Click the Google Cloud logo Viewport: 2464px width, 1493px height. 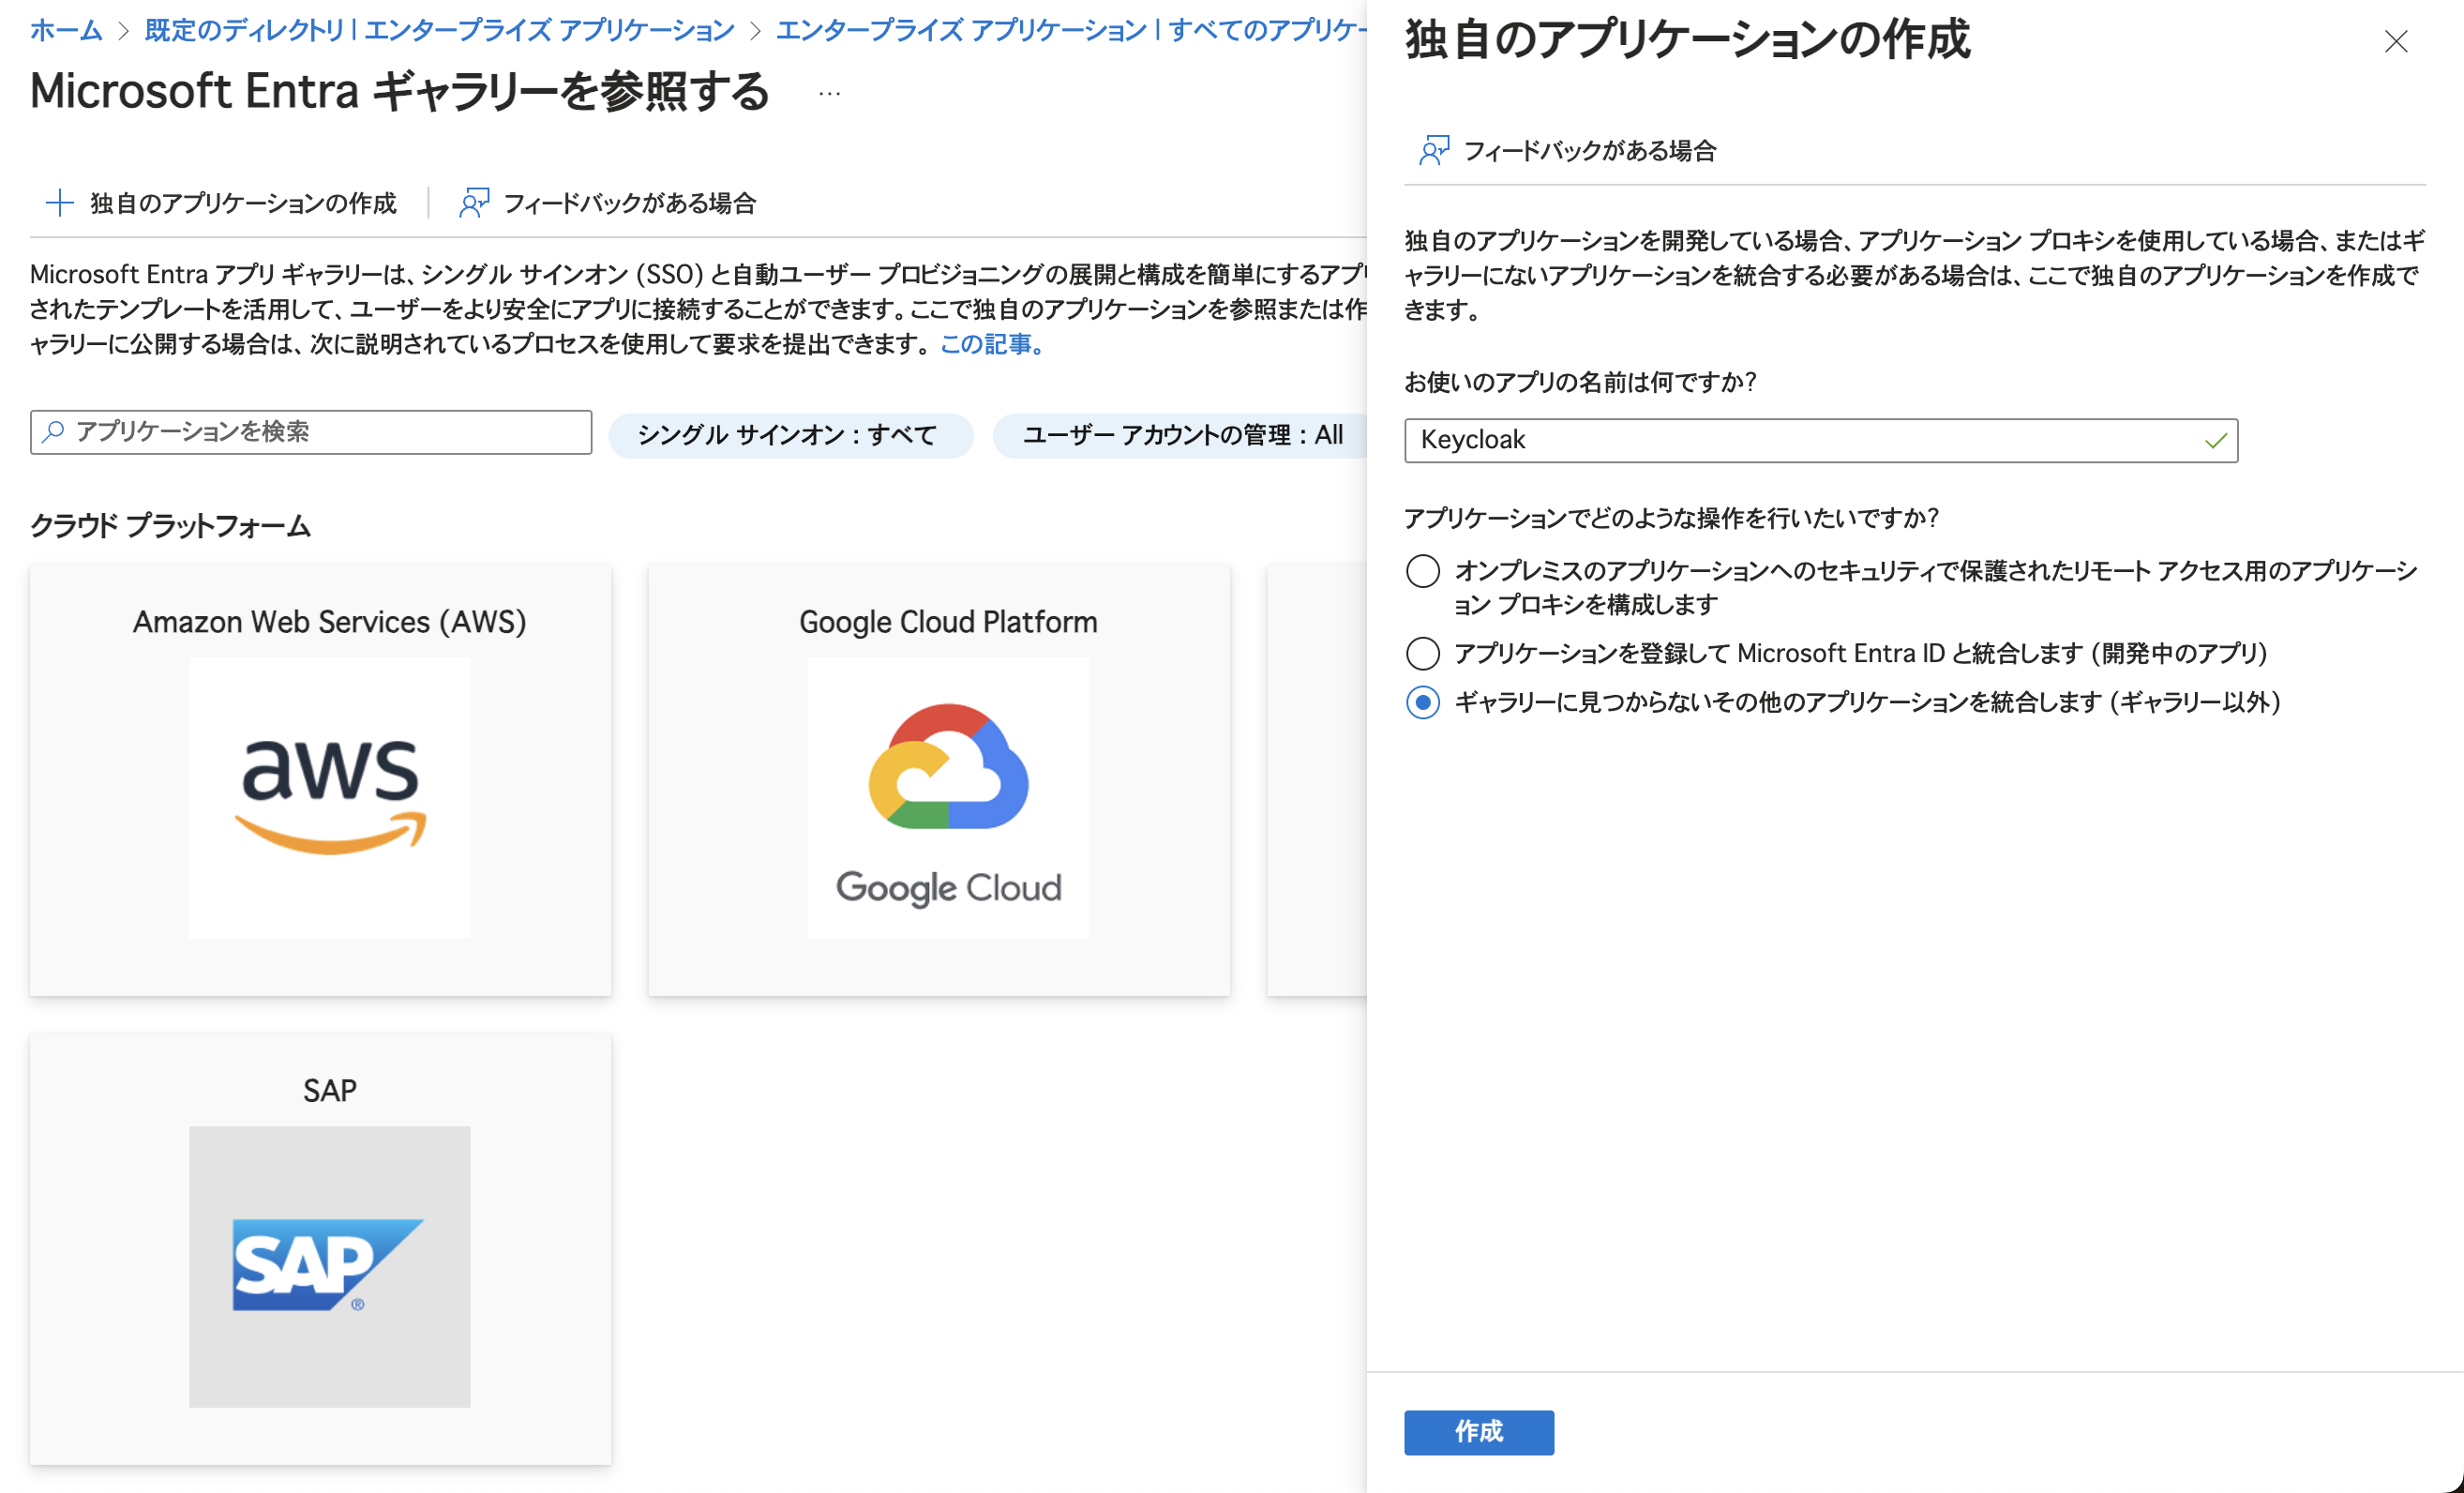click(947, 797)
